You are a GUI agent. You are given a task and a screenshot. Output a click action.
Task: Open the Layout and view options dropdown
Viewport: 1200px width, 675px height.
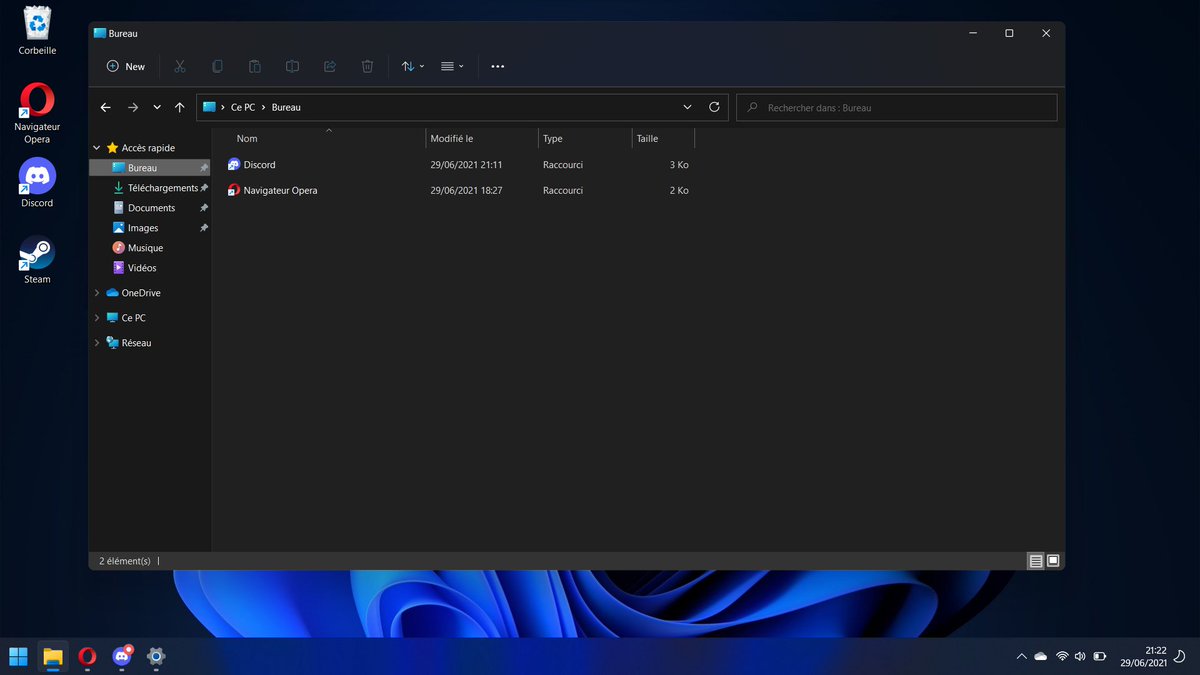(452, 66)
